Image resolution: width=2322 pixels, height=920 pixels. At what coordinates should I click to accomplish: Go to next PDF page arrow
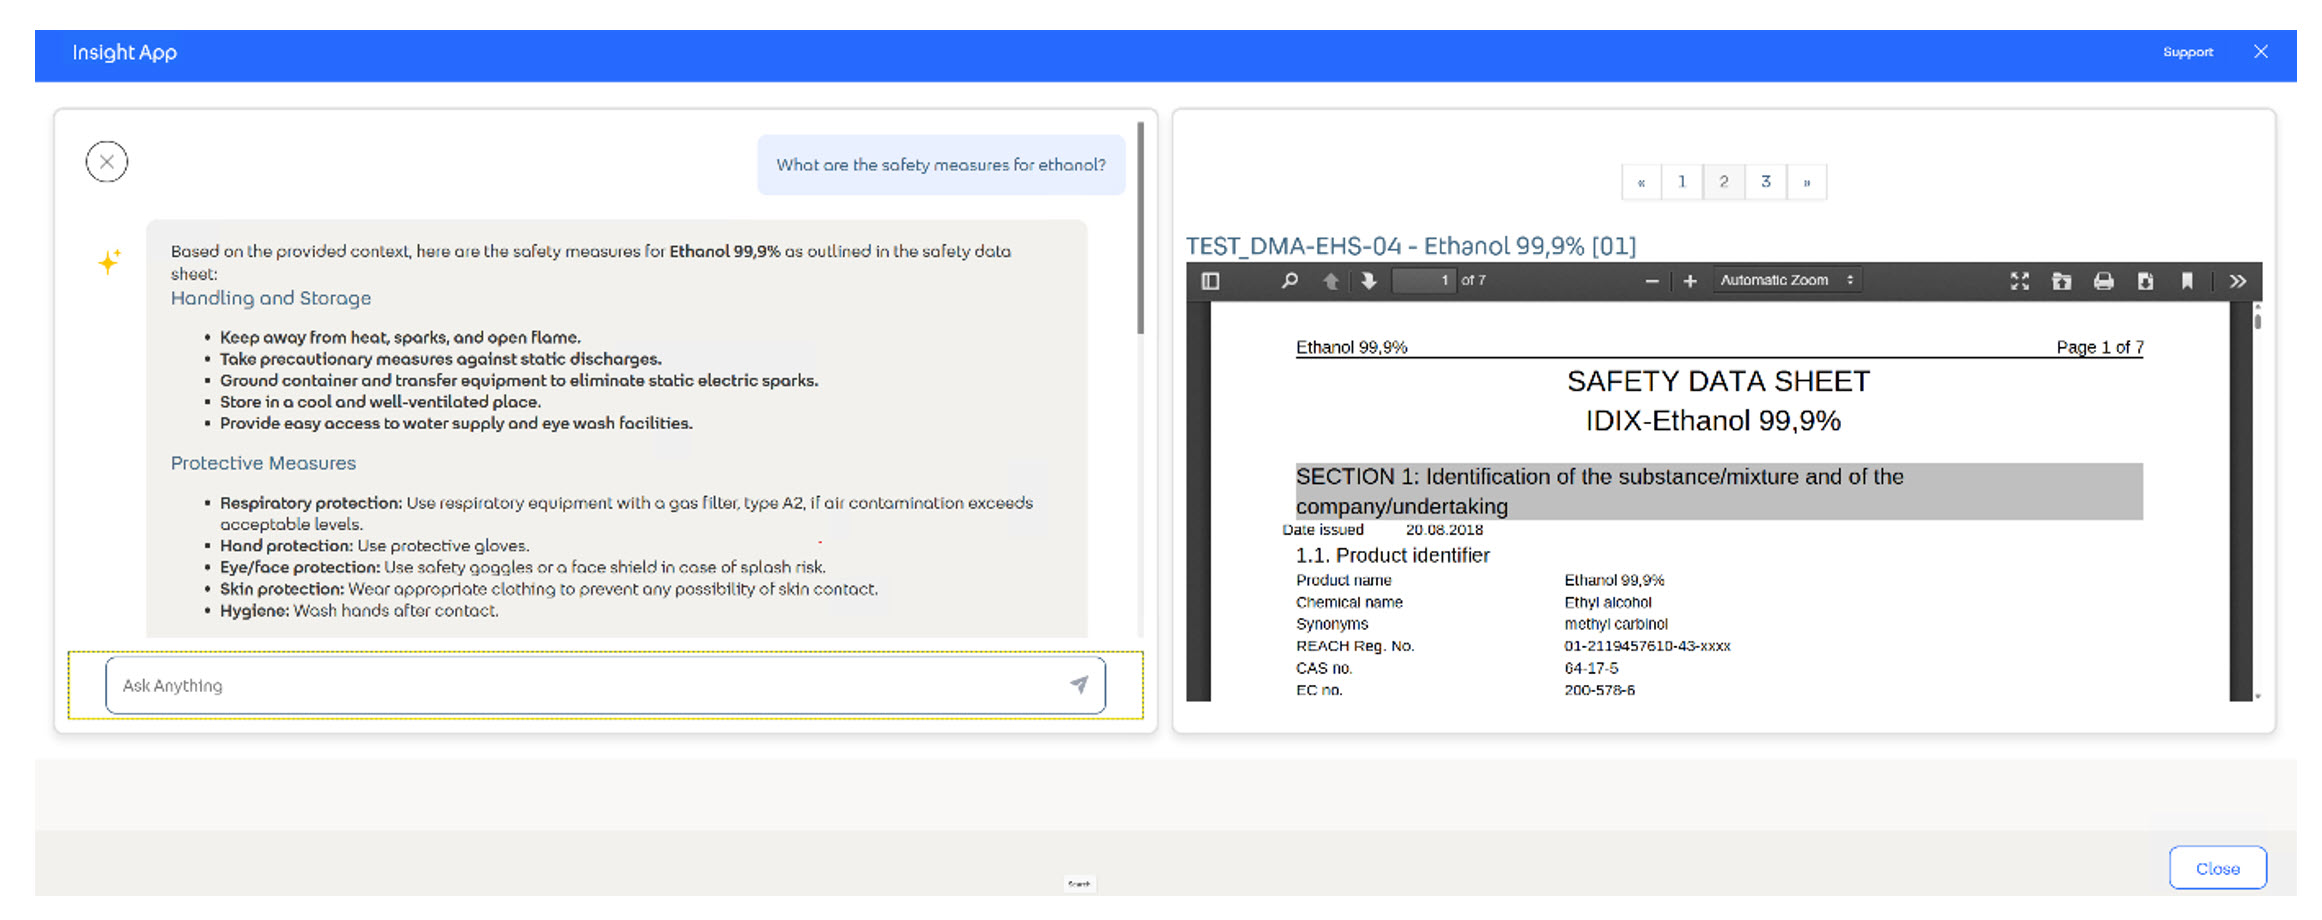click(x=1369, y=281)
